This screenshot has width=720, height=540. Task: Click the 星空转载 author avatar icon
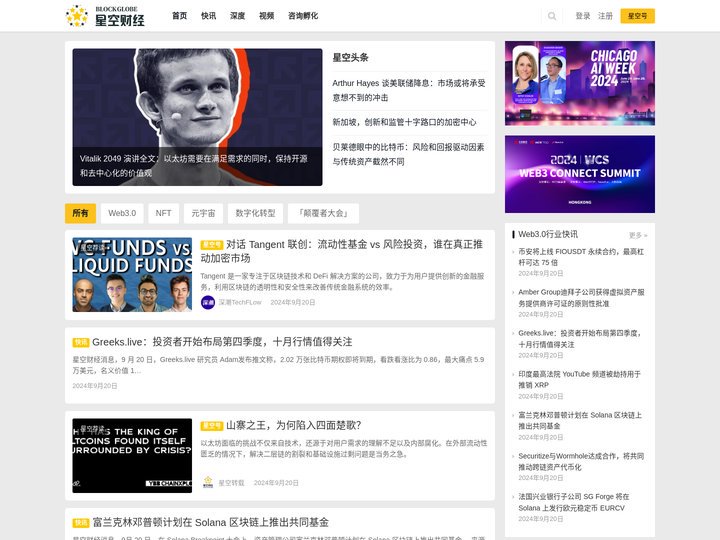click(x=208, y=483)
